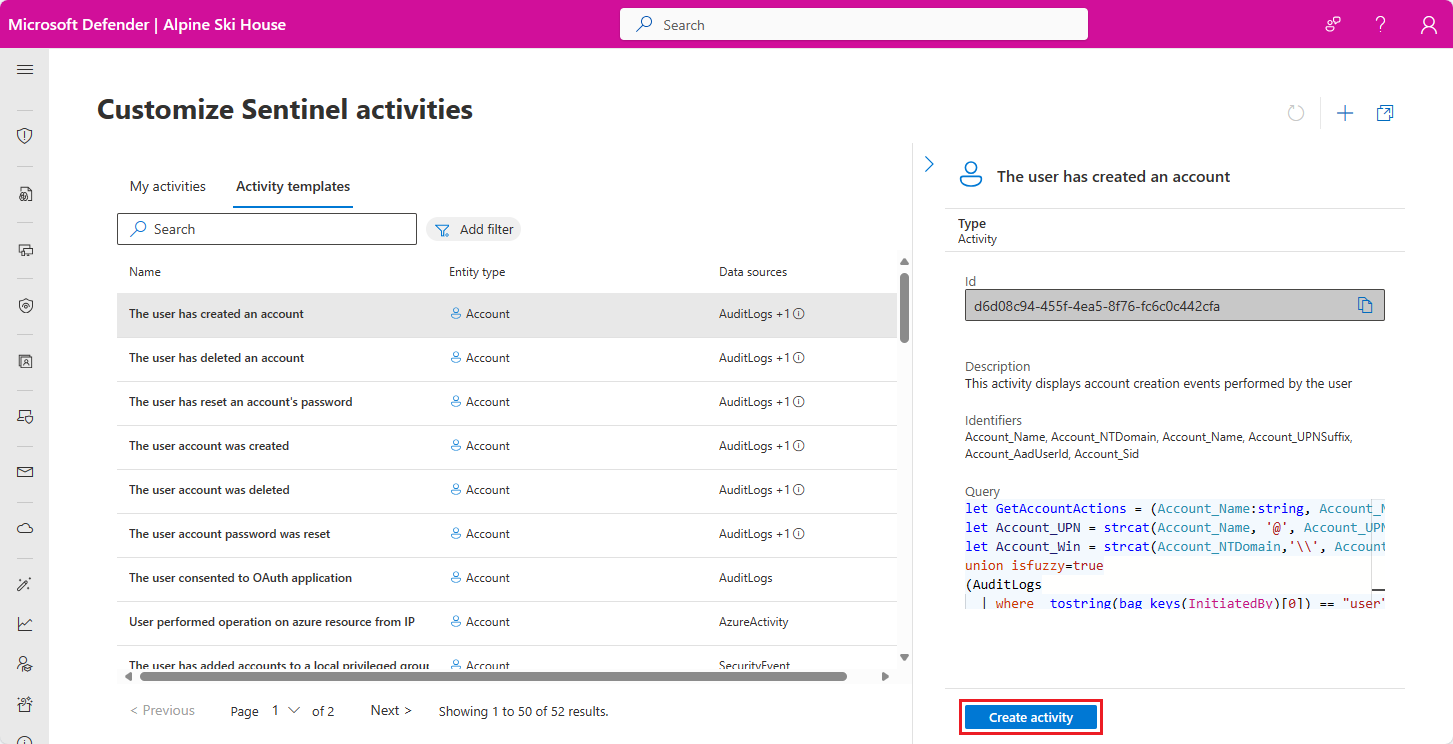Switch to the My activities tab

click(x=167, y=186)
